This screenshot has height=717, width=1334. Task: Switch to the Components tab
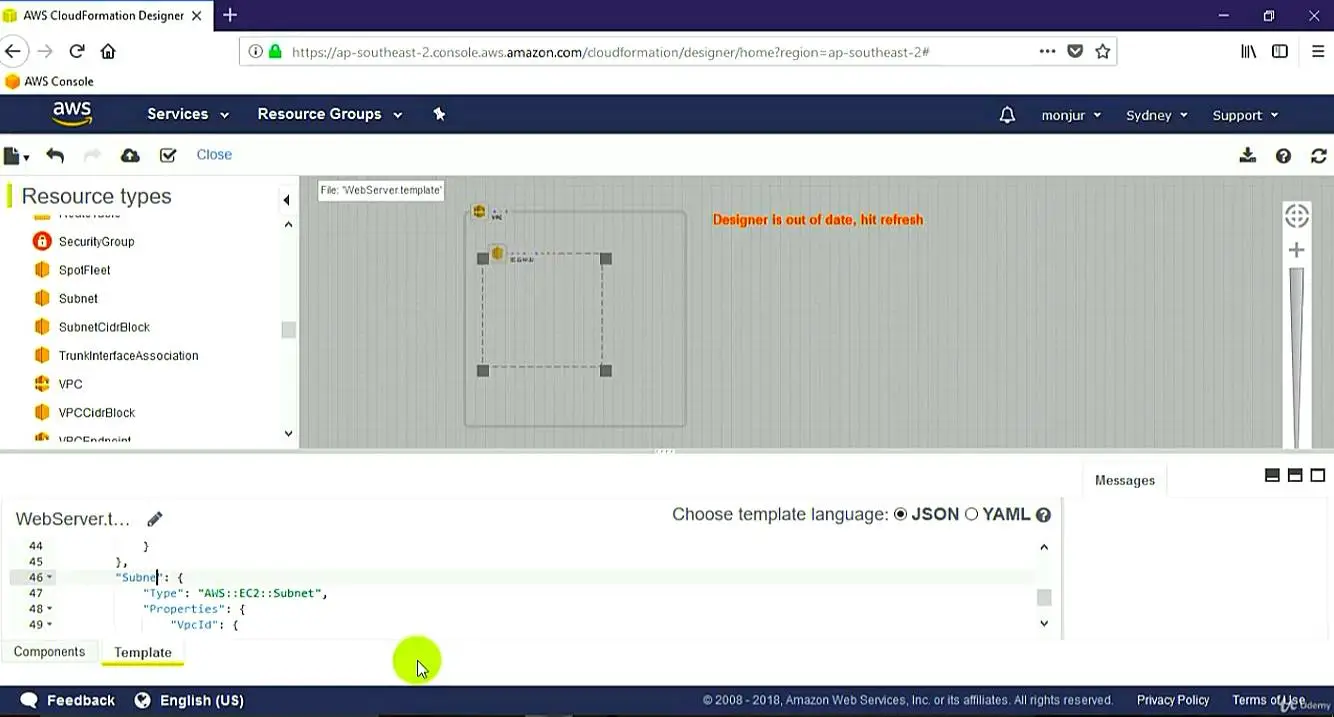49,652
